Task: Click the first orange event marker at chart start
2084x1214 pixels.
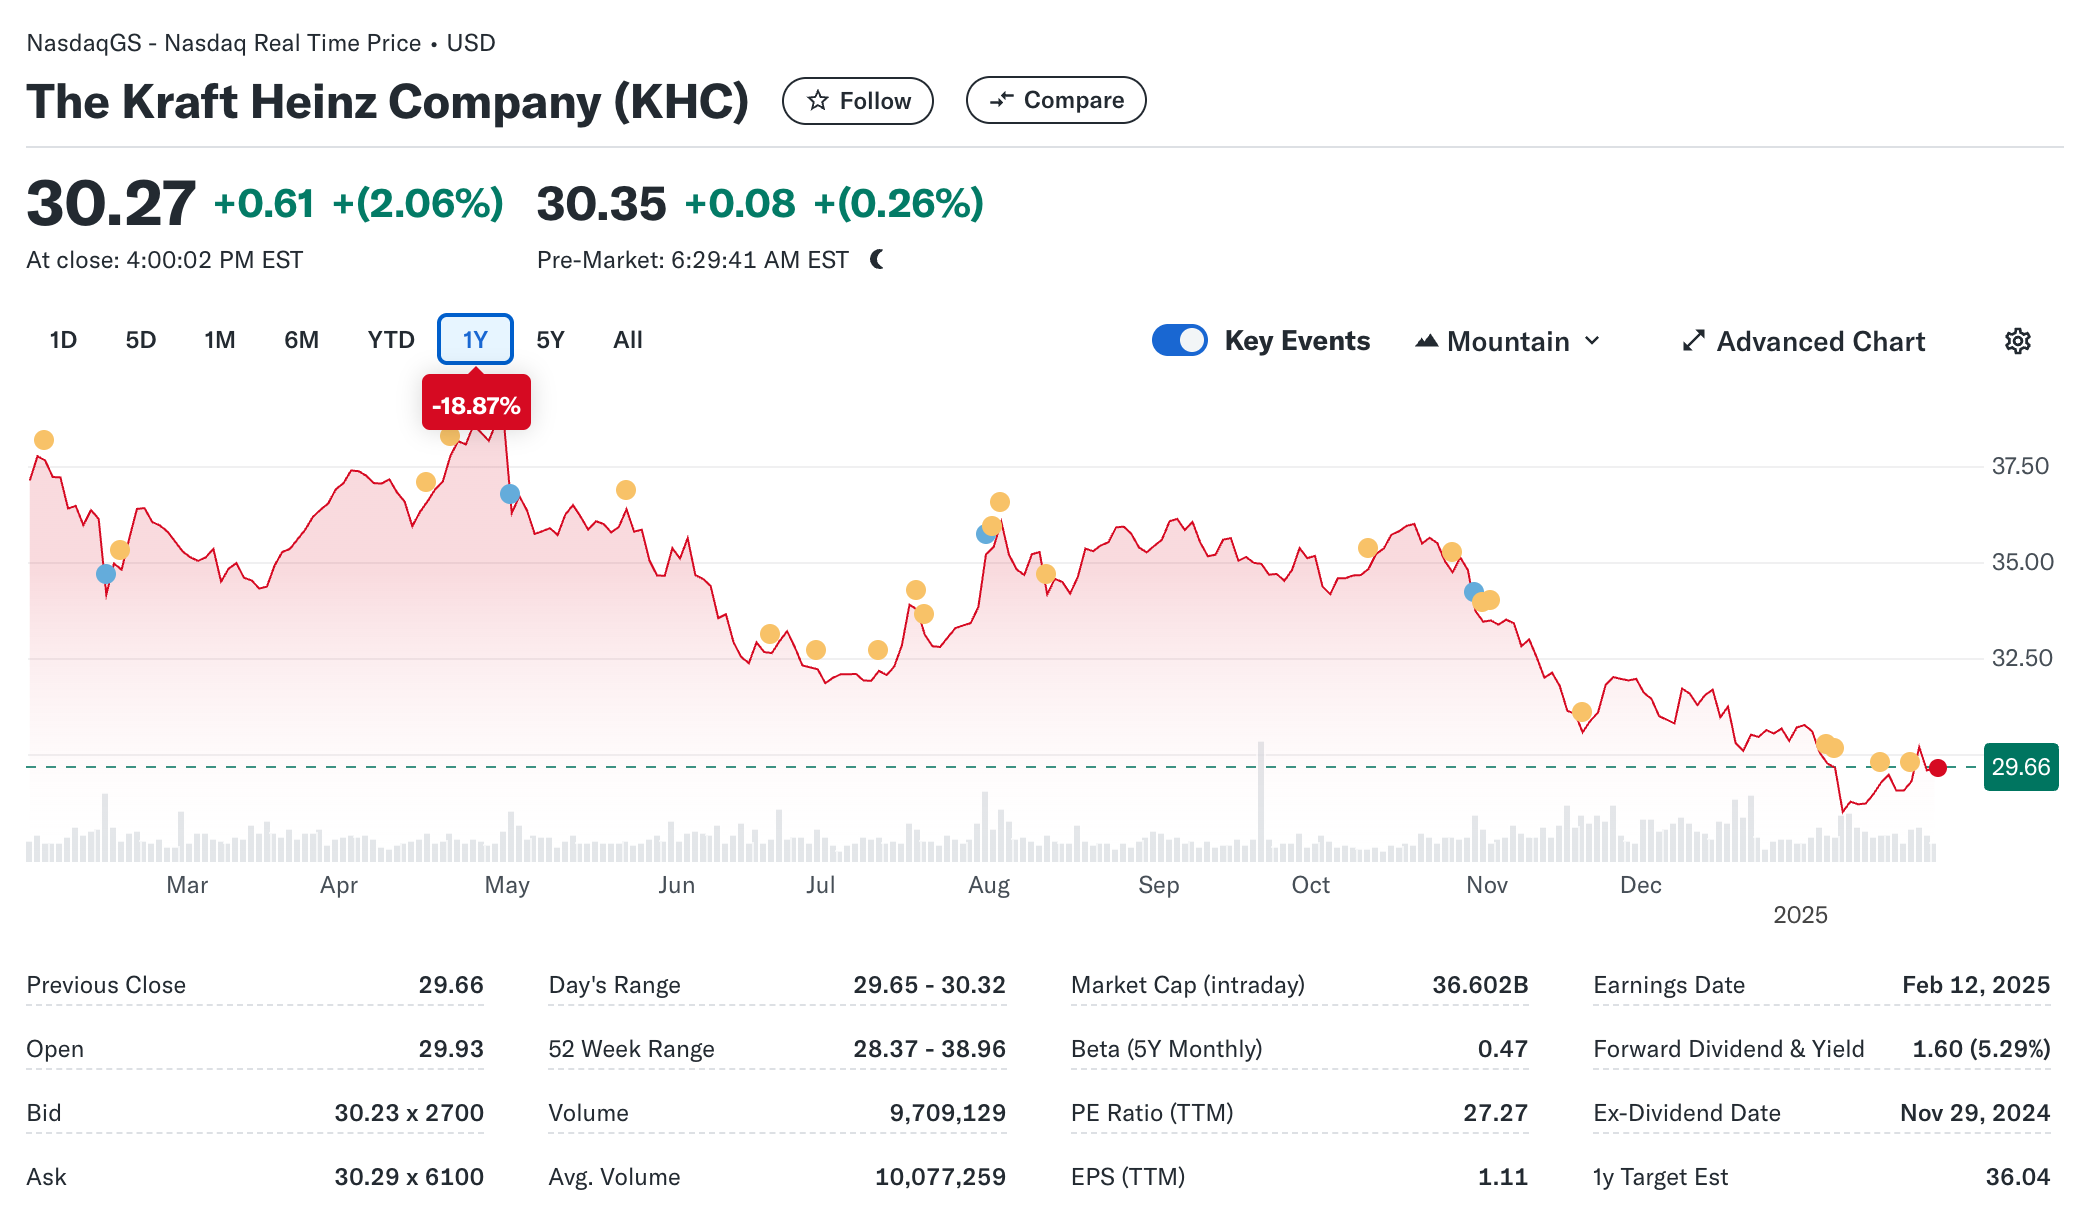Action: click(x=44, y=440)
